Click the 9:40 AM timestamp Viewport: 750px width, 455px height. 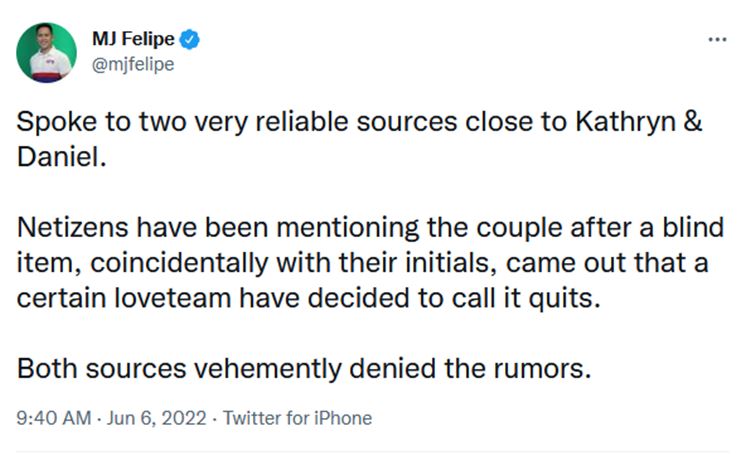[x=54, y=418]
